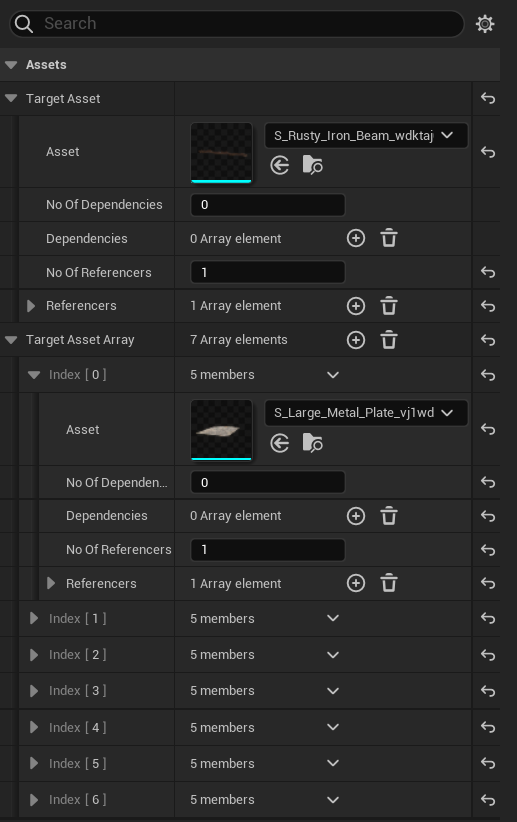Viewport: 517px width, 822px height.
Task: Click the Large Metal Plate thumbnail
Action: point(221,430)
